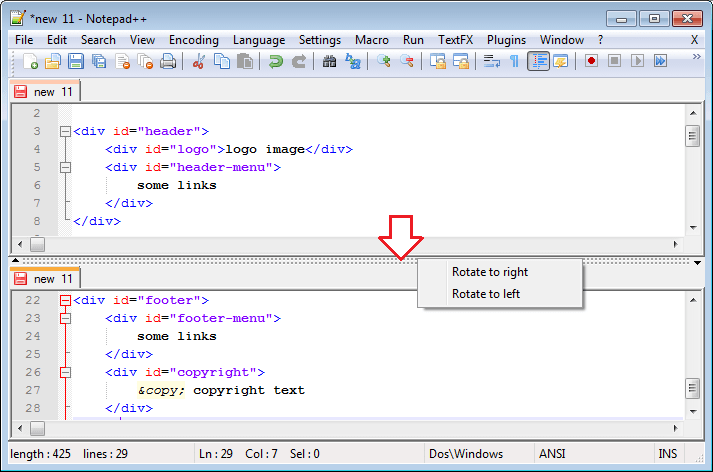
Task: Collapse the div id="footer" fold marker
Action: point(65,300)
